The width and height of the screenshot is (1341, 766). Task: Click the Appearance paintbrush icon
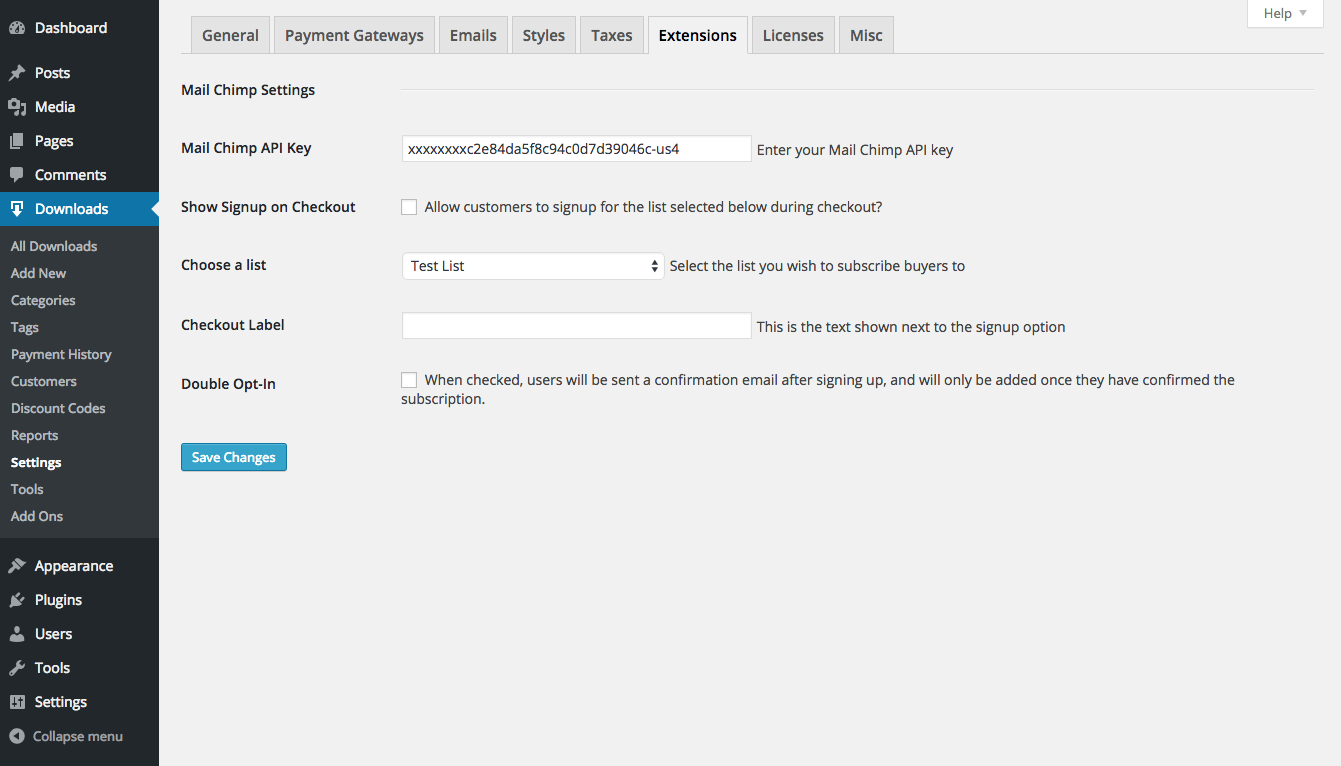tap(17, 566)
